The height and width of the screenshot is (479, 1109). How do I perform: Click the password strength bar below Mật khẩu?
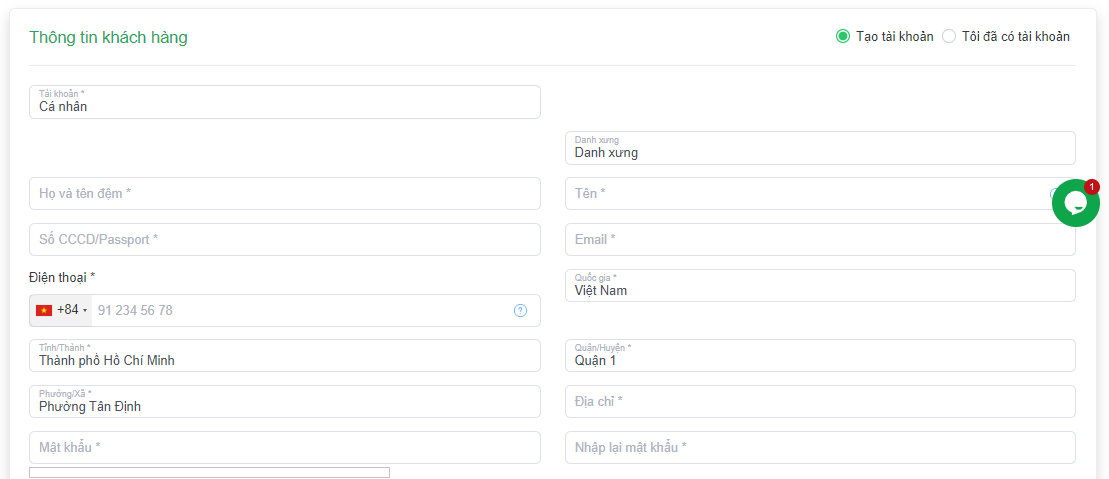pos(209,472)
